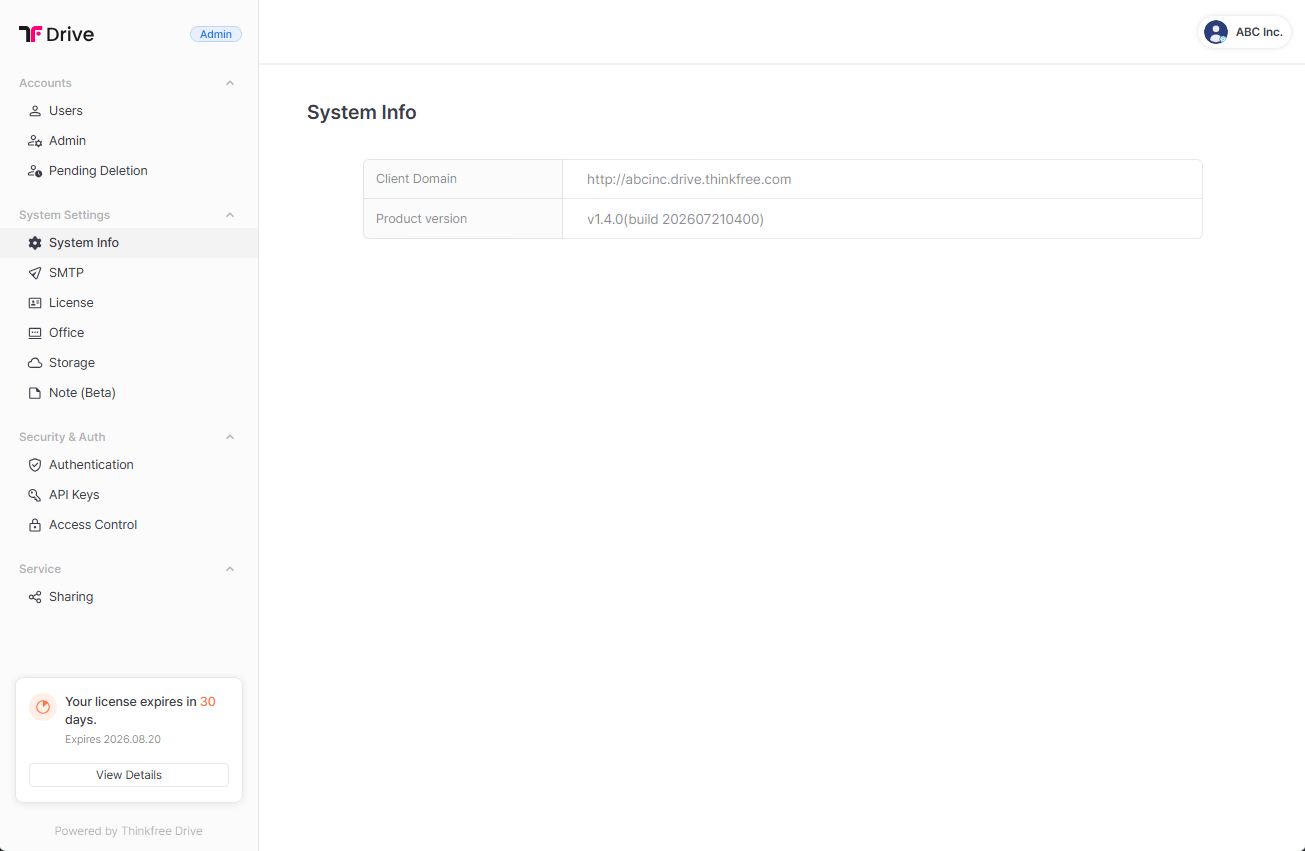Viewport: 1305px width, 851px height.
Task: Open the Sharing service page
Action: pos(129,597)
